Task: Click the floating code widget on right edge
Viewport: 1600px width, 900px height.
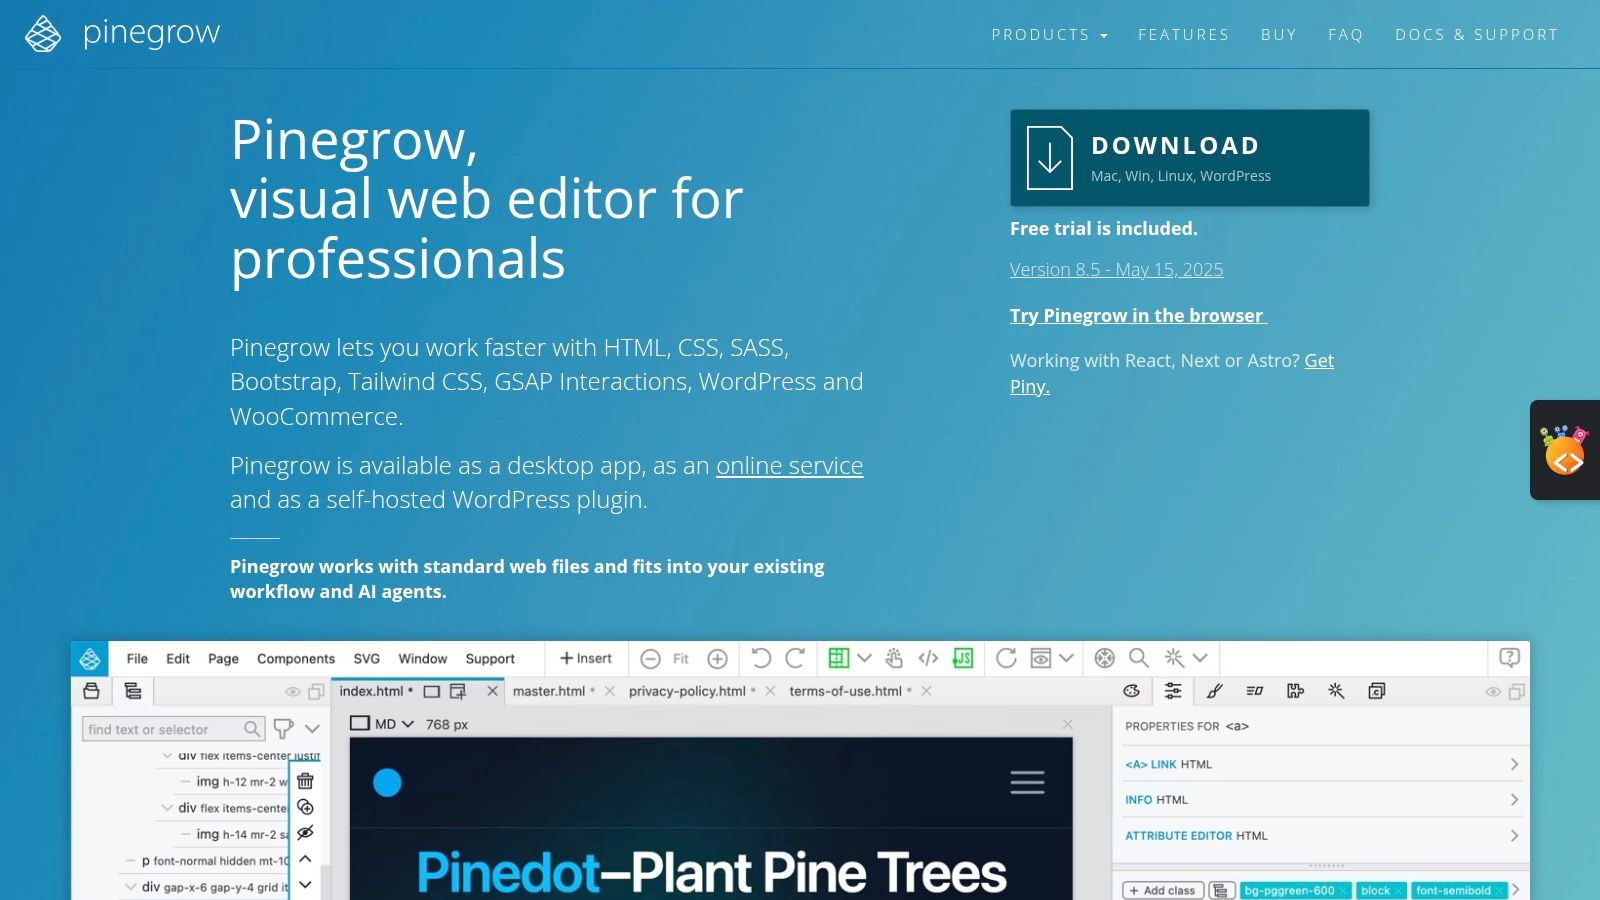Action: (1565, 450)
